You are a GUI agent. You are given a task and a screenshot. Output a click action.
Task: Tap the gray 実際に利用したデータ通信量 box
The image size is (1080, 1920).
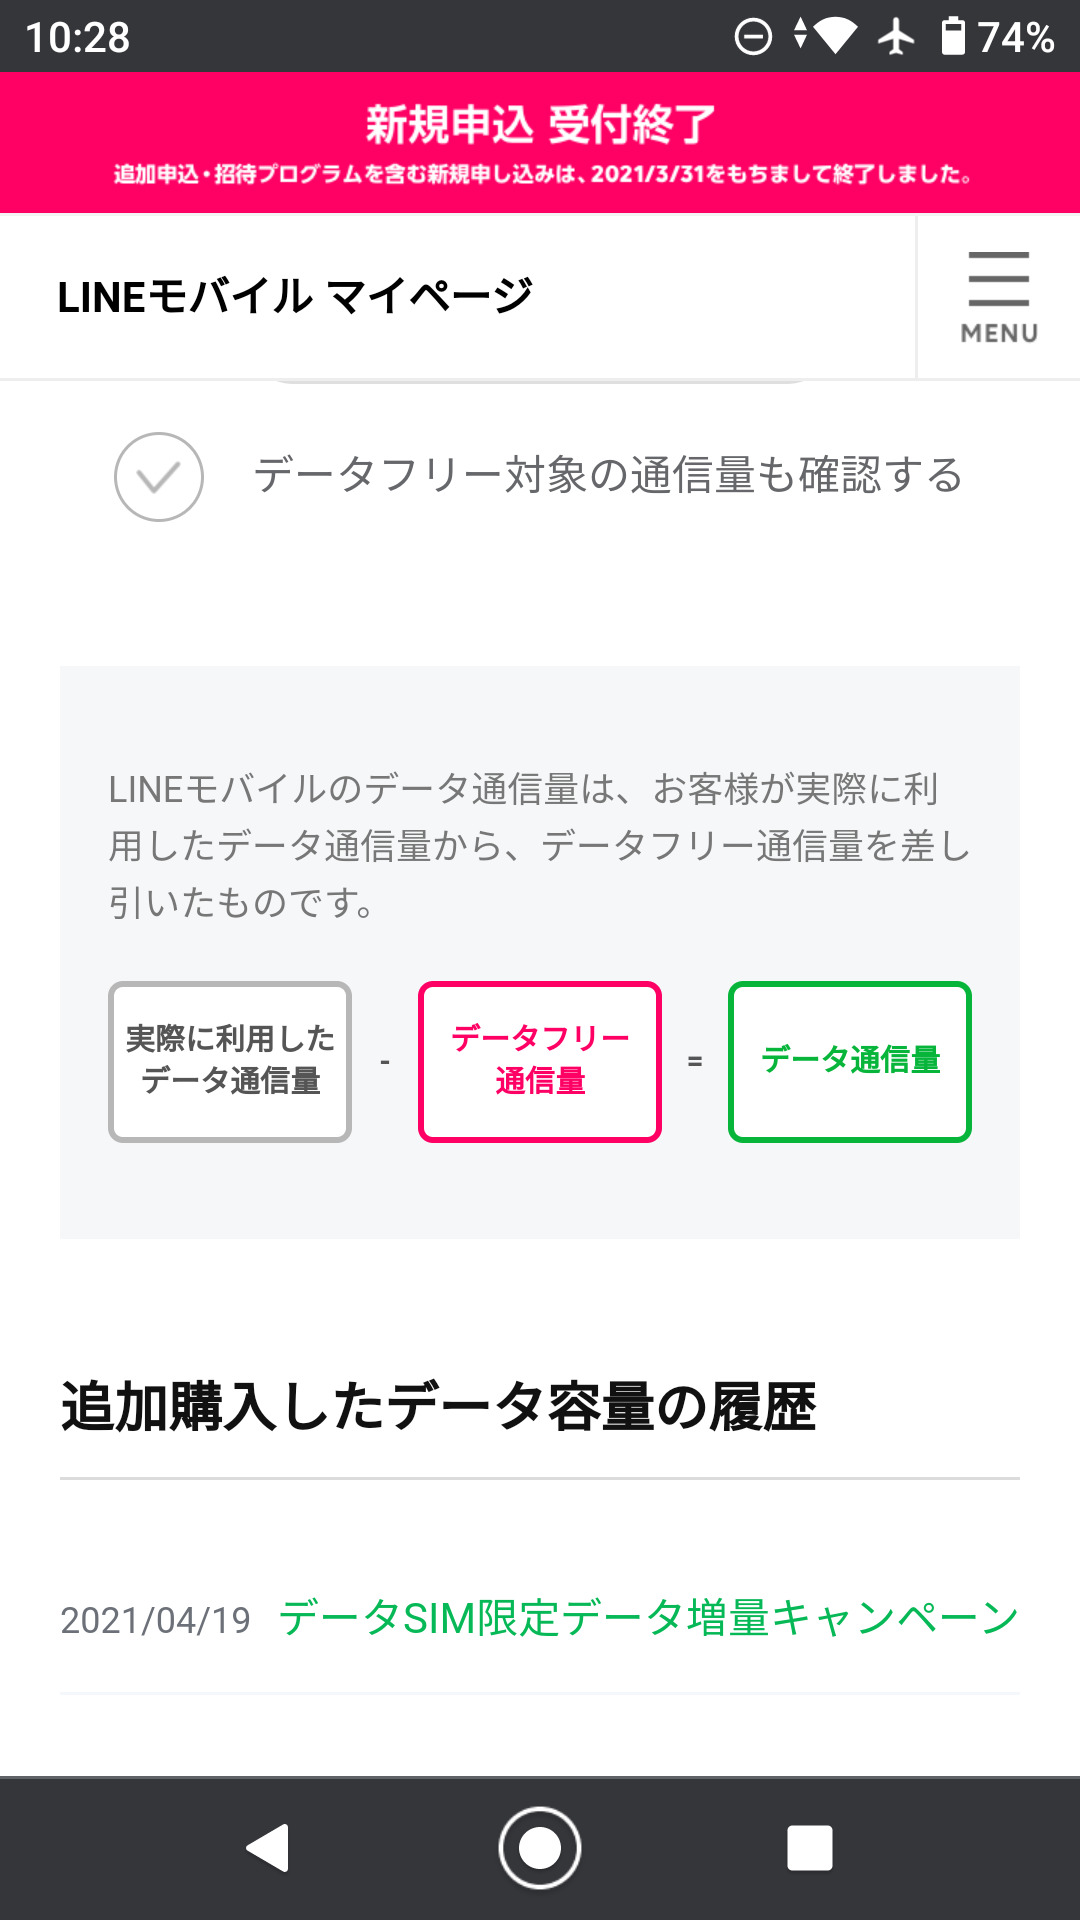[x=230, y=1061]
